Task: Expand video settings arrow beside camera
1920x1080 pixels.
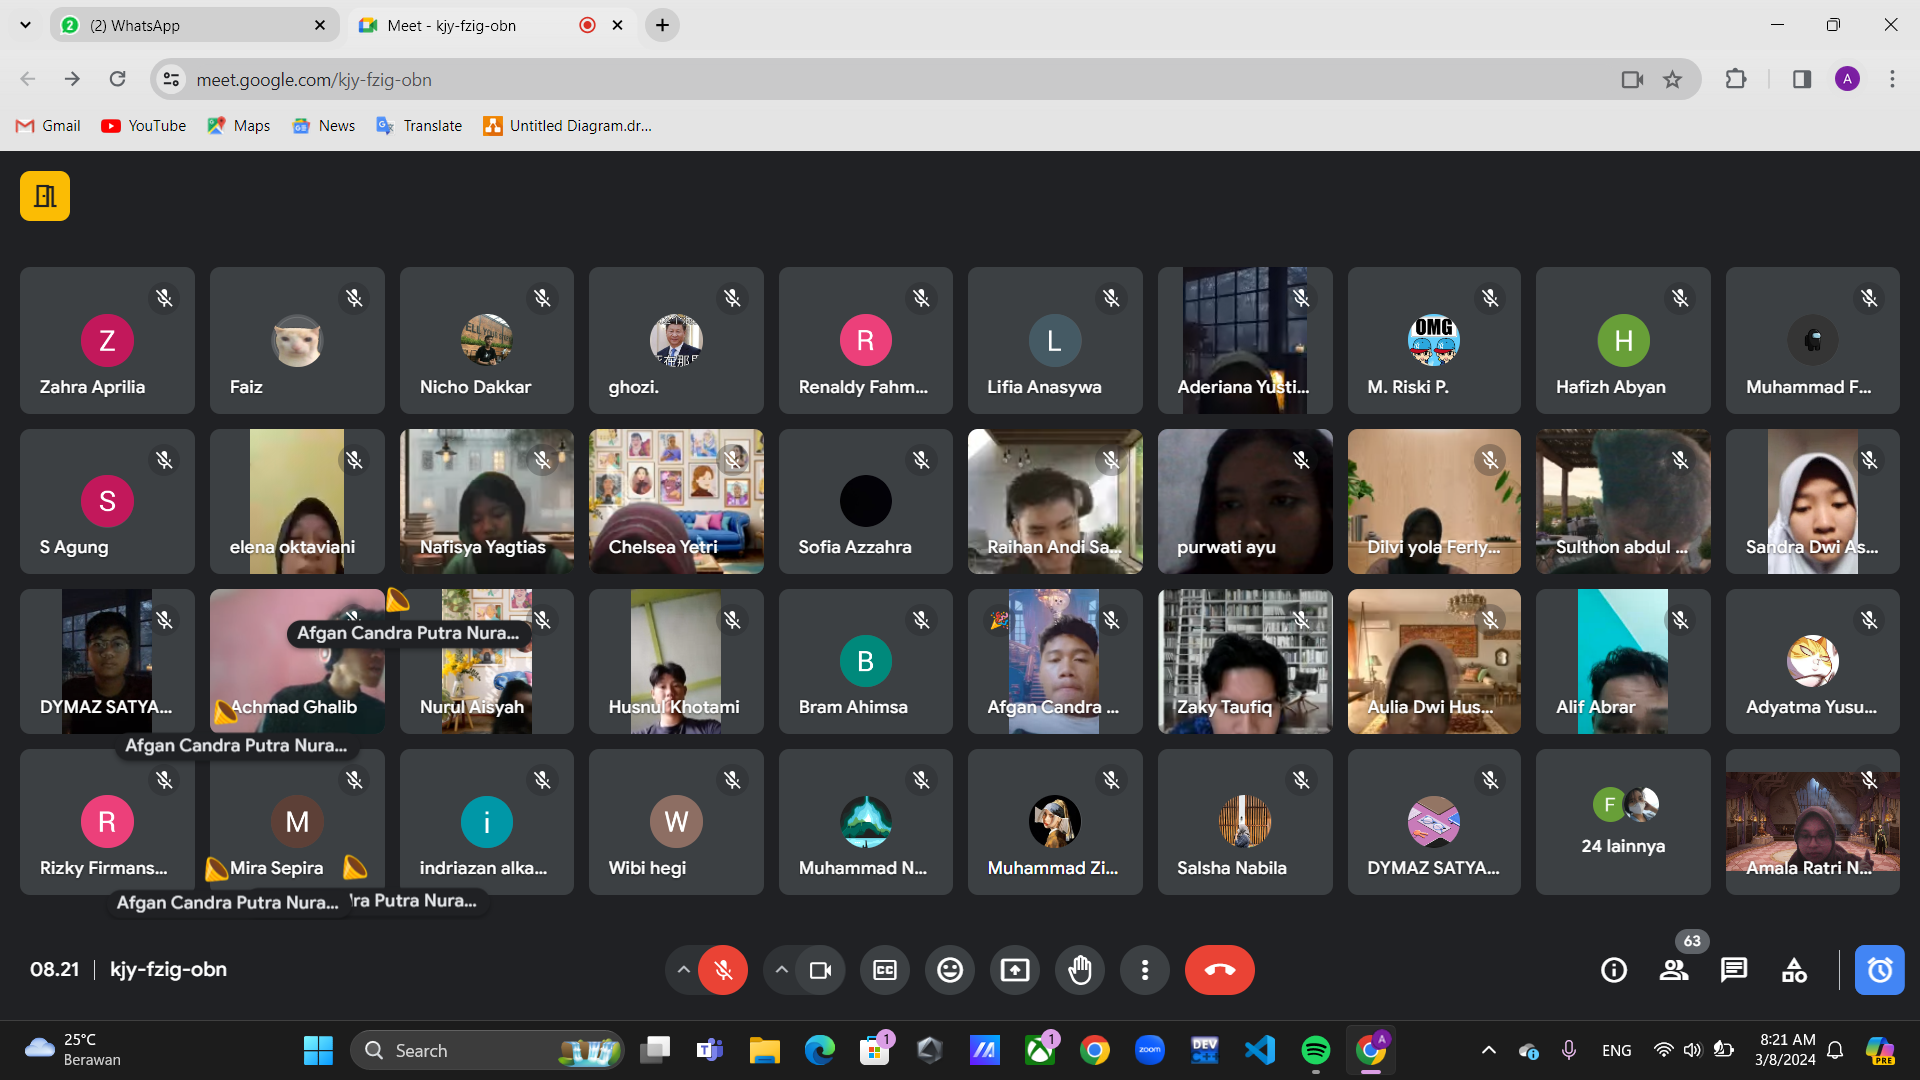Action: (781, 970)
